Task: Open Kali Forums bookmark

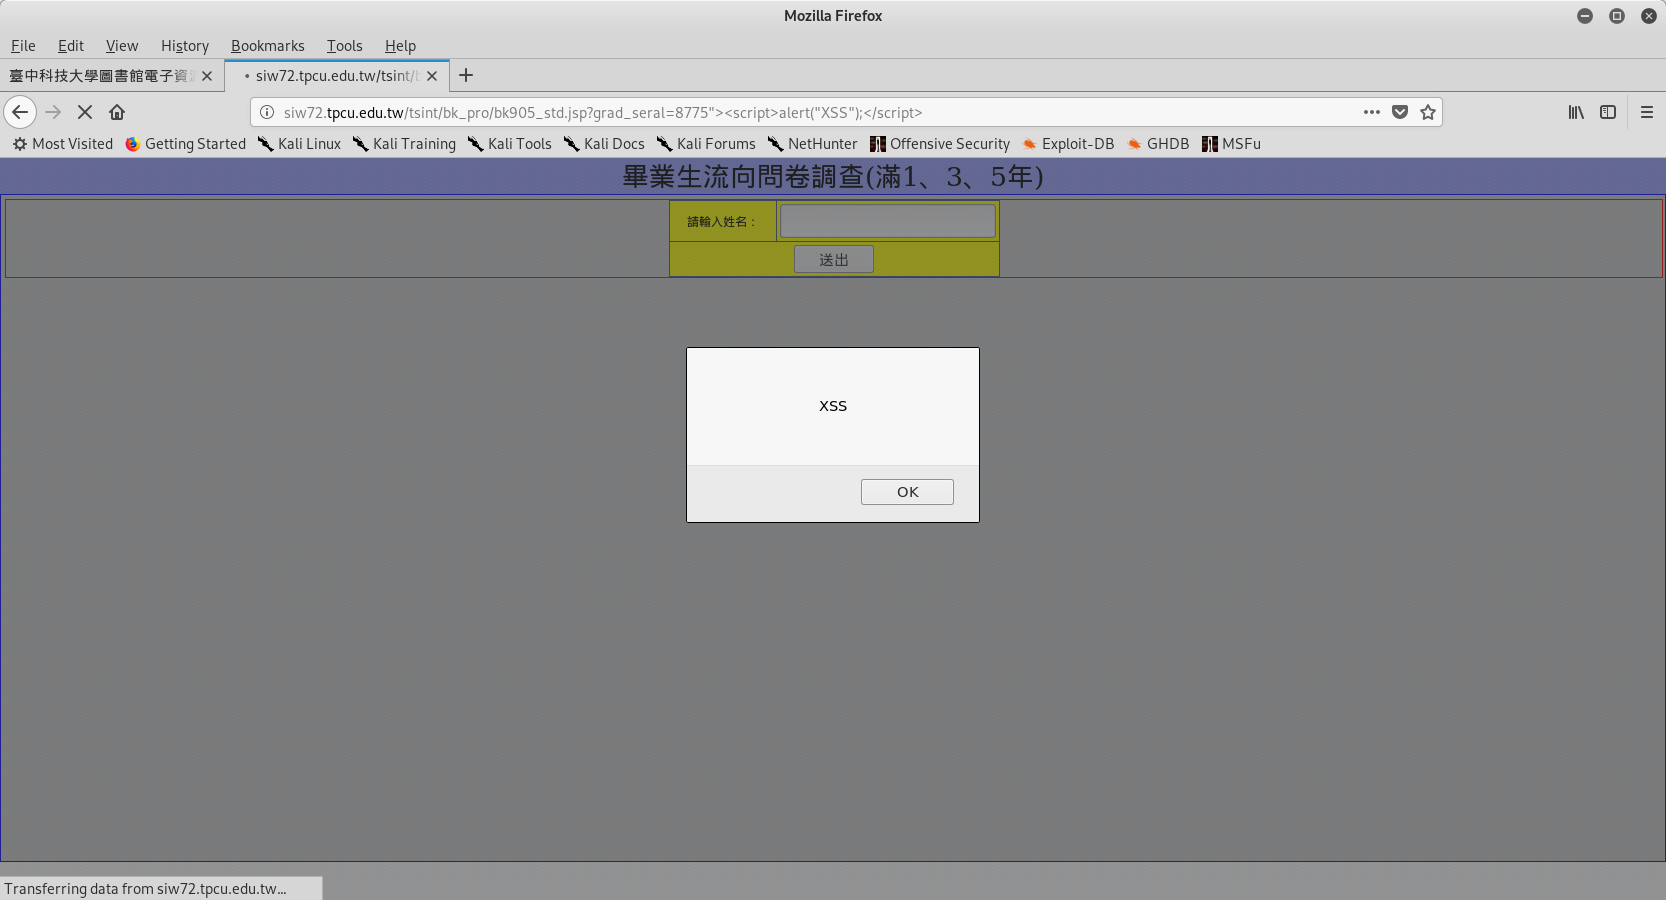Action: [x=706, y=144]
